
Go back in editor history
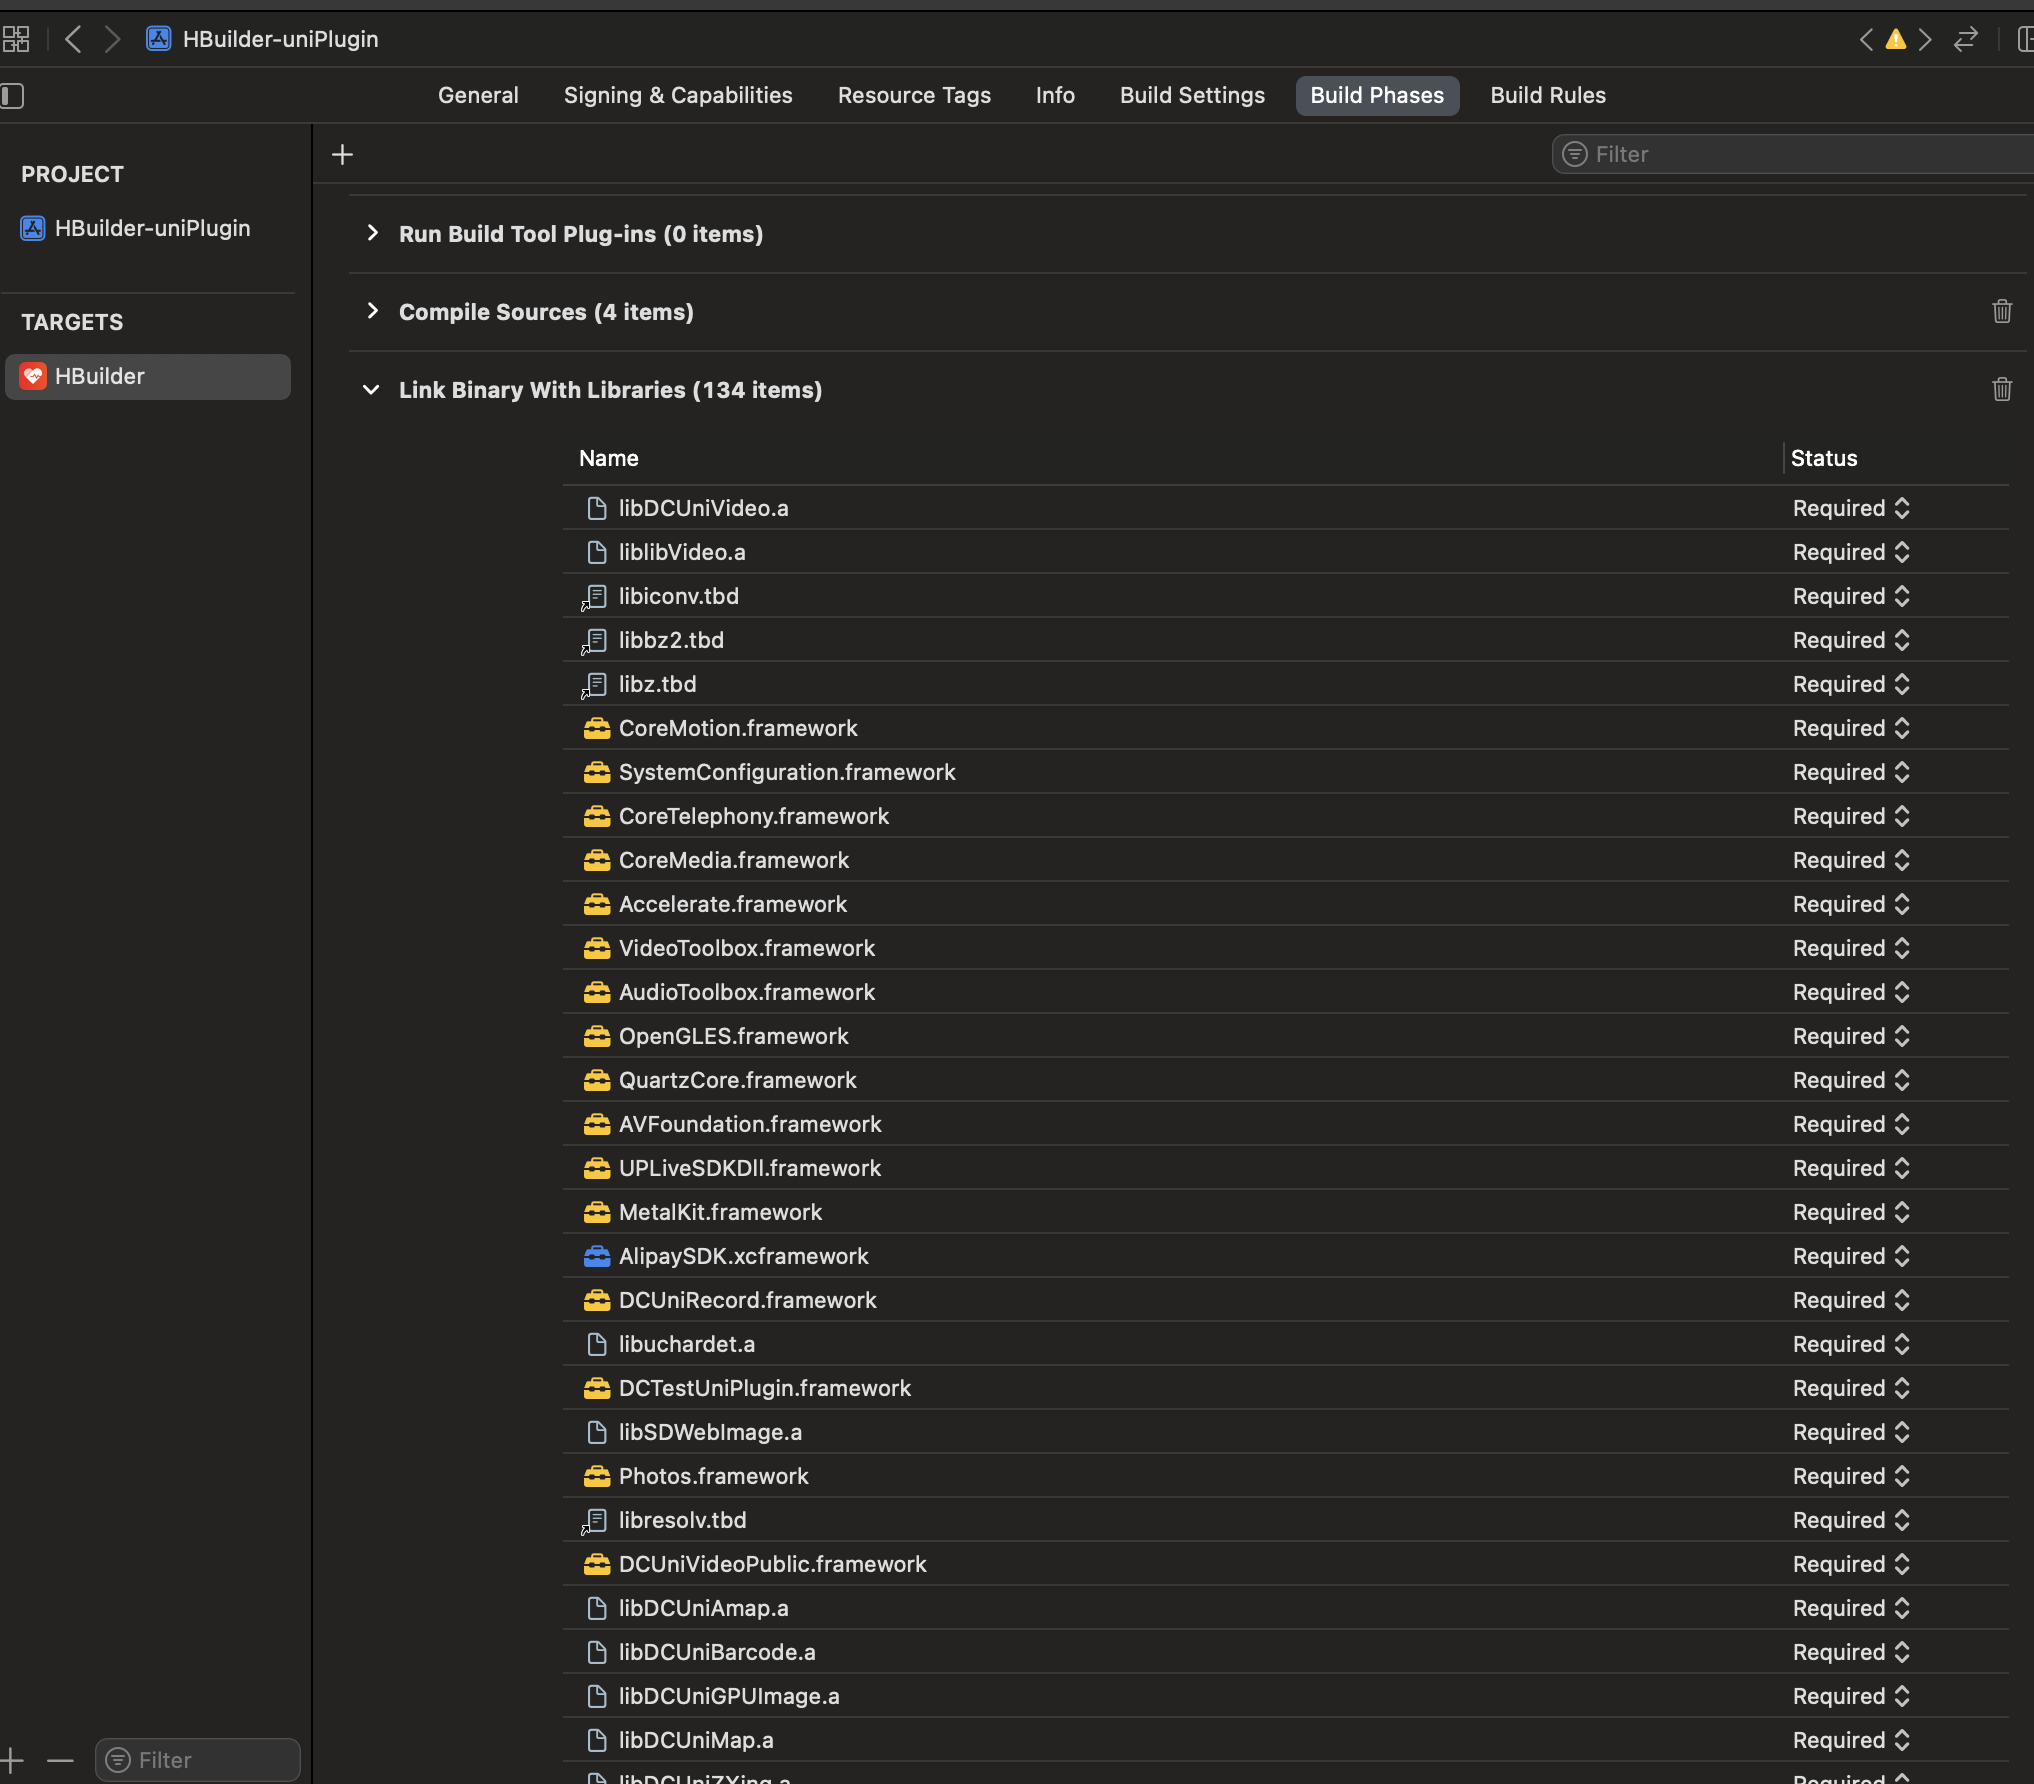[73, 39]
